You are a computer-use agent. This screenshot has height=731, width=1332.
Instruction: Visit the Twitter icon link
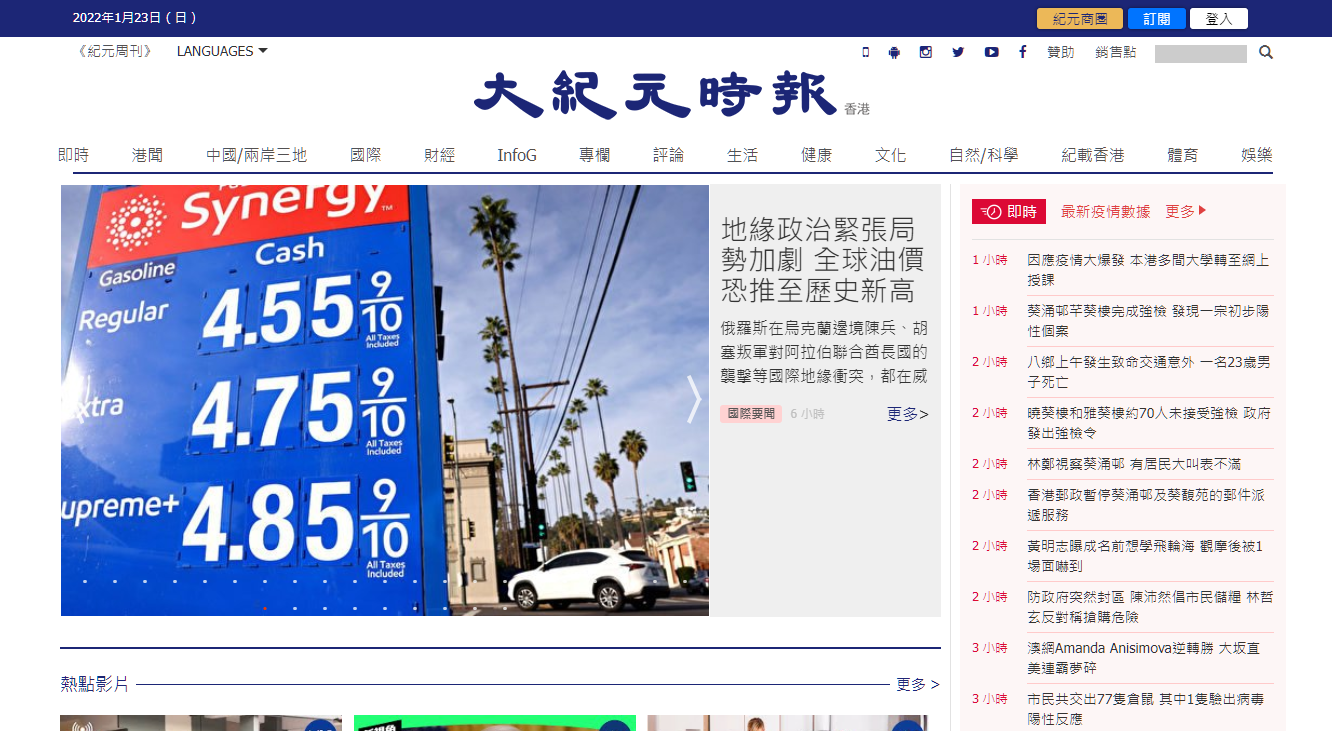(x=958, y=52)
